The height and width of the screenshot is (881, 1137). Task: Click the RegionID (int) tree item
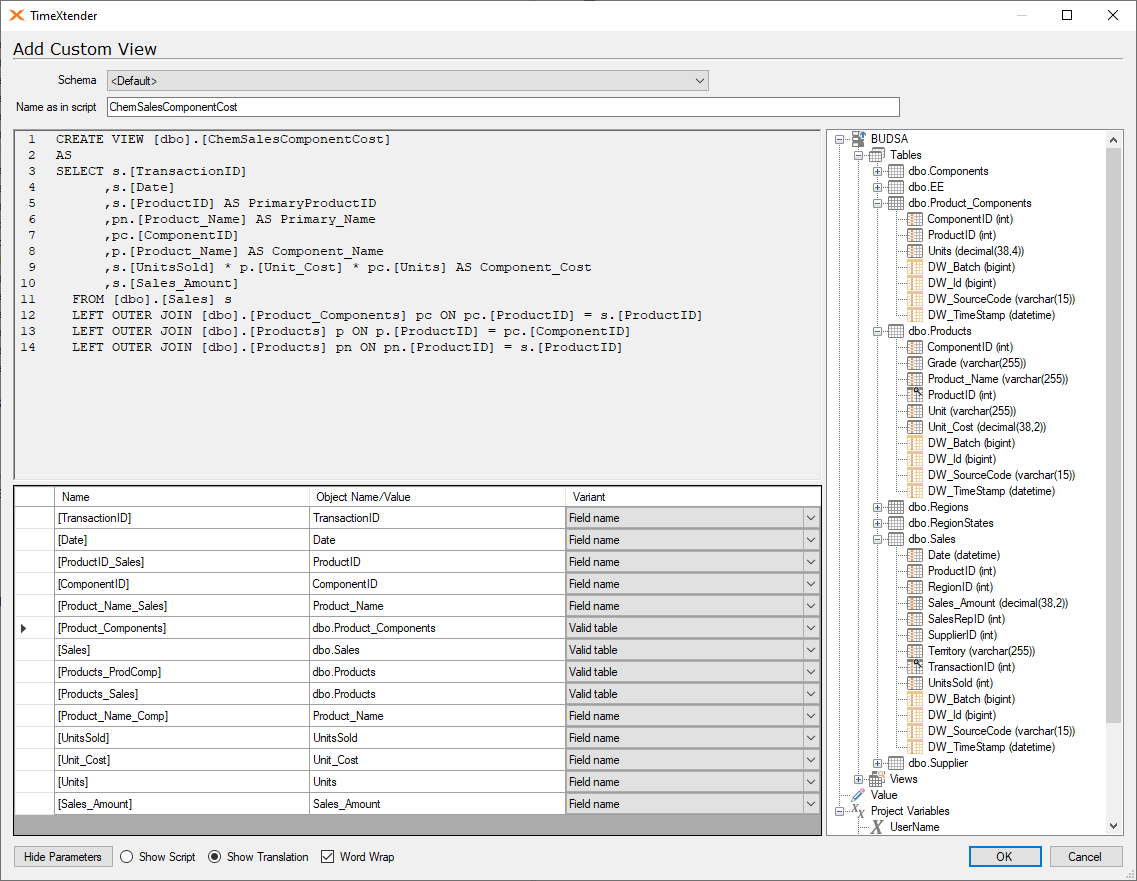coord(960,587)
